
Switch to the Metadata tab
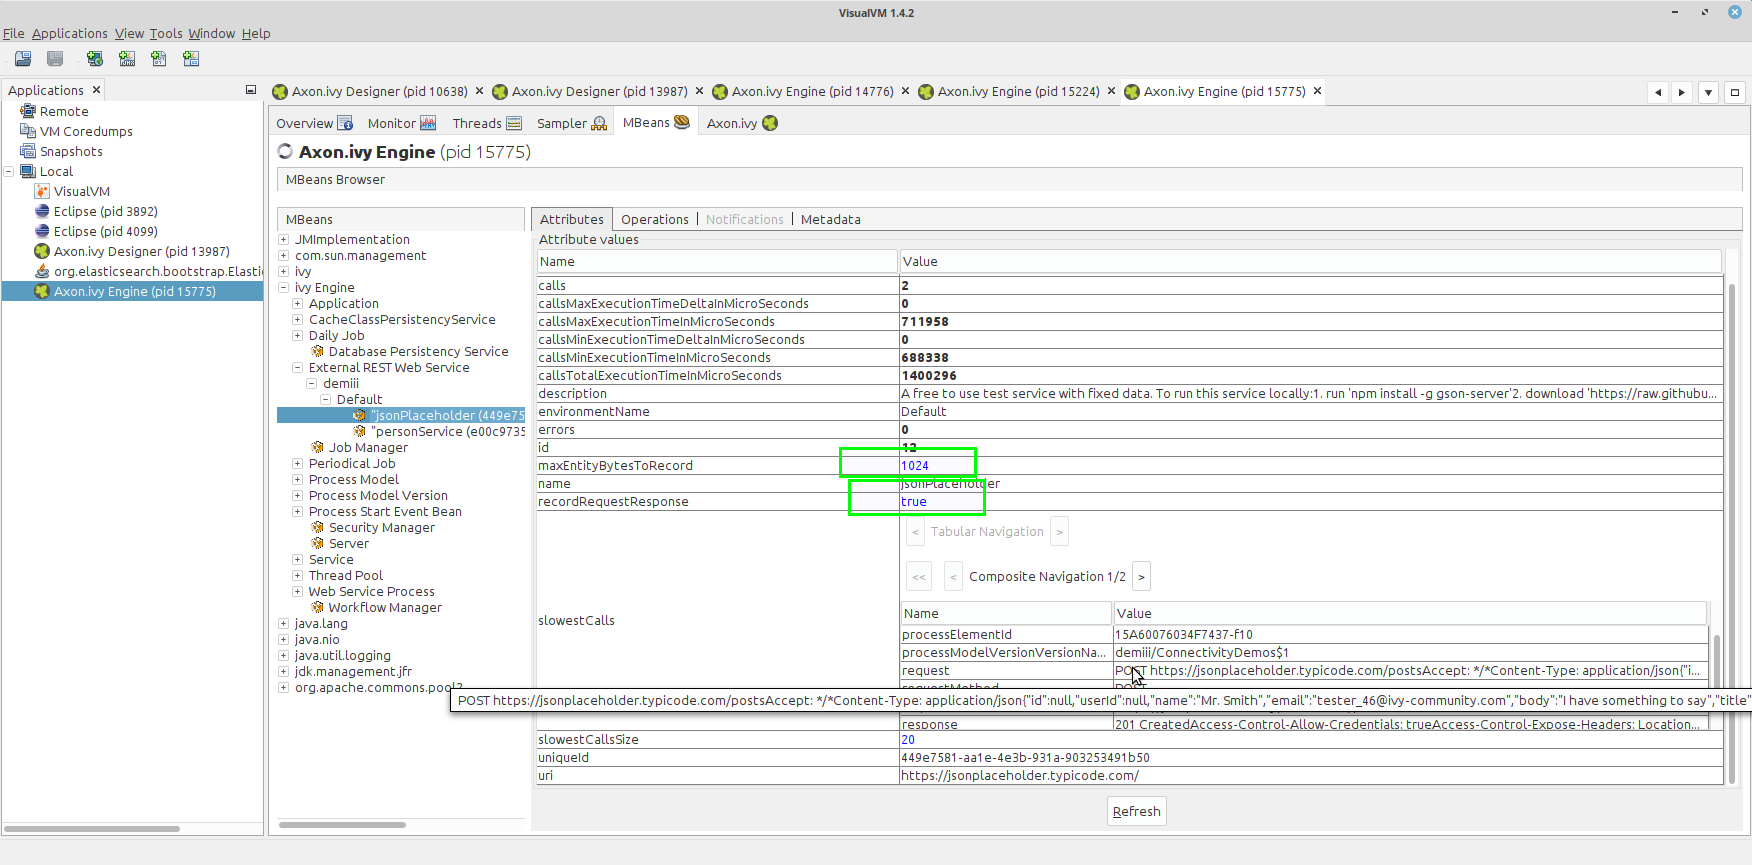coord(831,219)
